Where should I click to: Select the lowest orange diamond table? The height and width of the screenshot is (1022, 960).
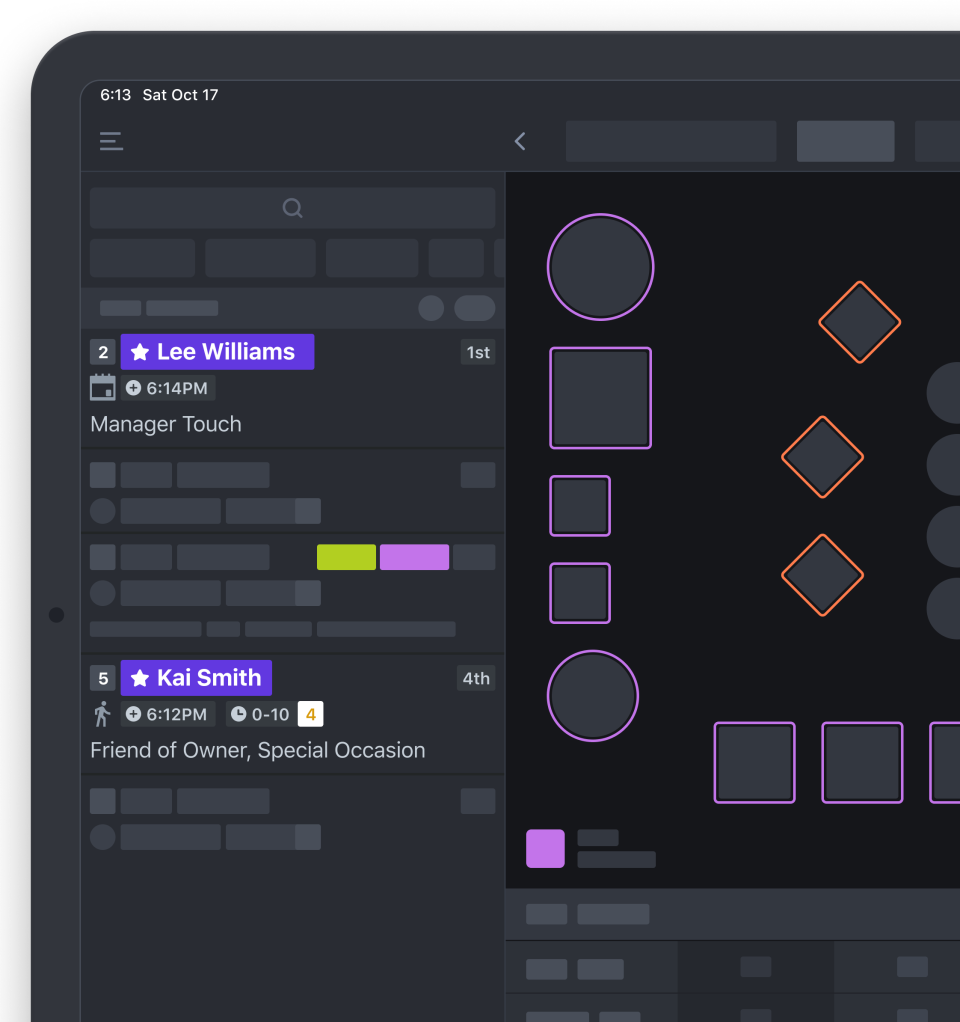click(822, 575)
